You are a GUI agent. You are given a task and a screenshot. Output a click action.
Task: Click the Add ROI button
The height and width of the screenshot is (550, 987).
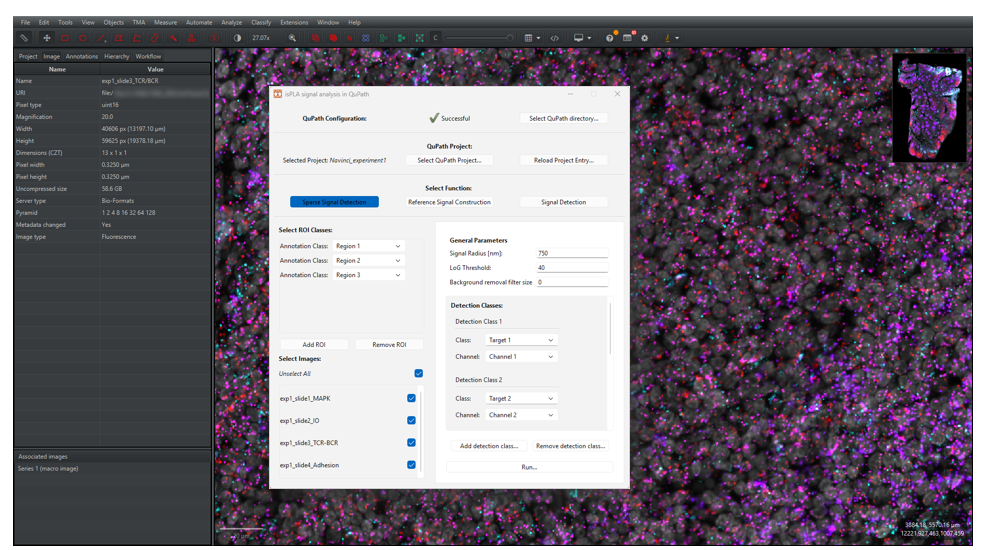pyautogui.click(x=314, y=344)
